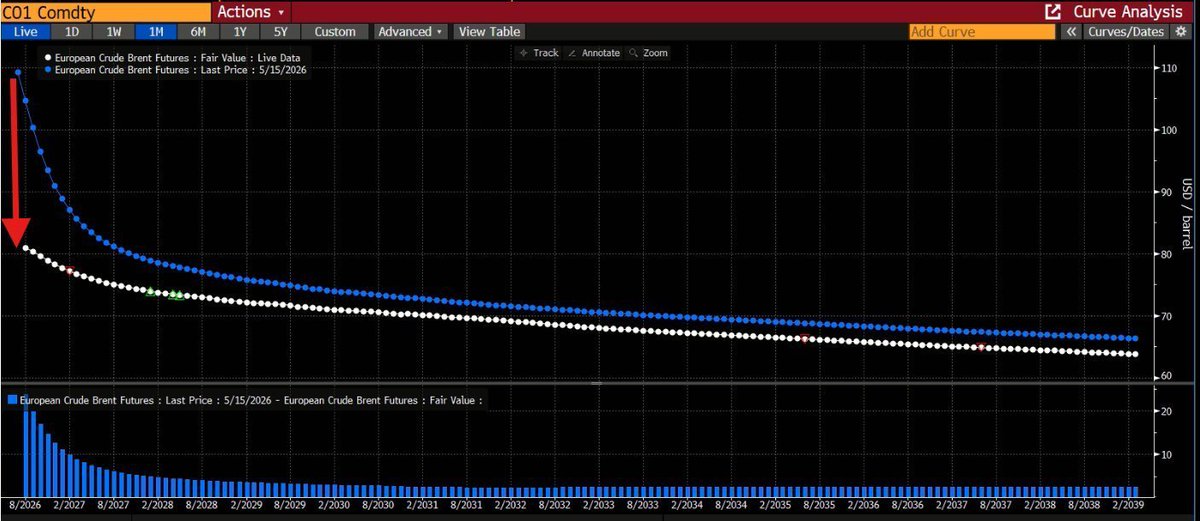Click the Add Curve input field
This screenshot has height=521, width=1200.
(x=982, y=31)
